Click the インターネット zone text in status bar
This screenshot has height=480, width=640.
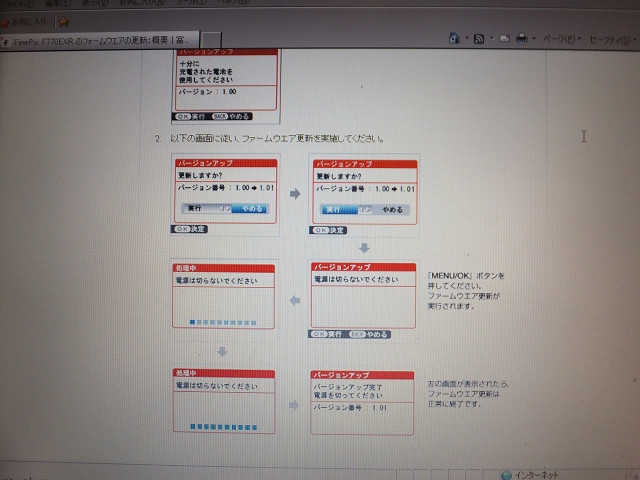(x=536, y=475)
